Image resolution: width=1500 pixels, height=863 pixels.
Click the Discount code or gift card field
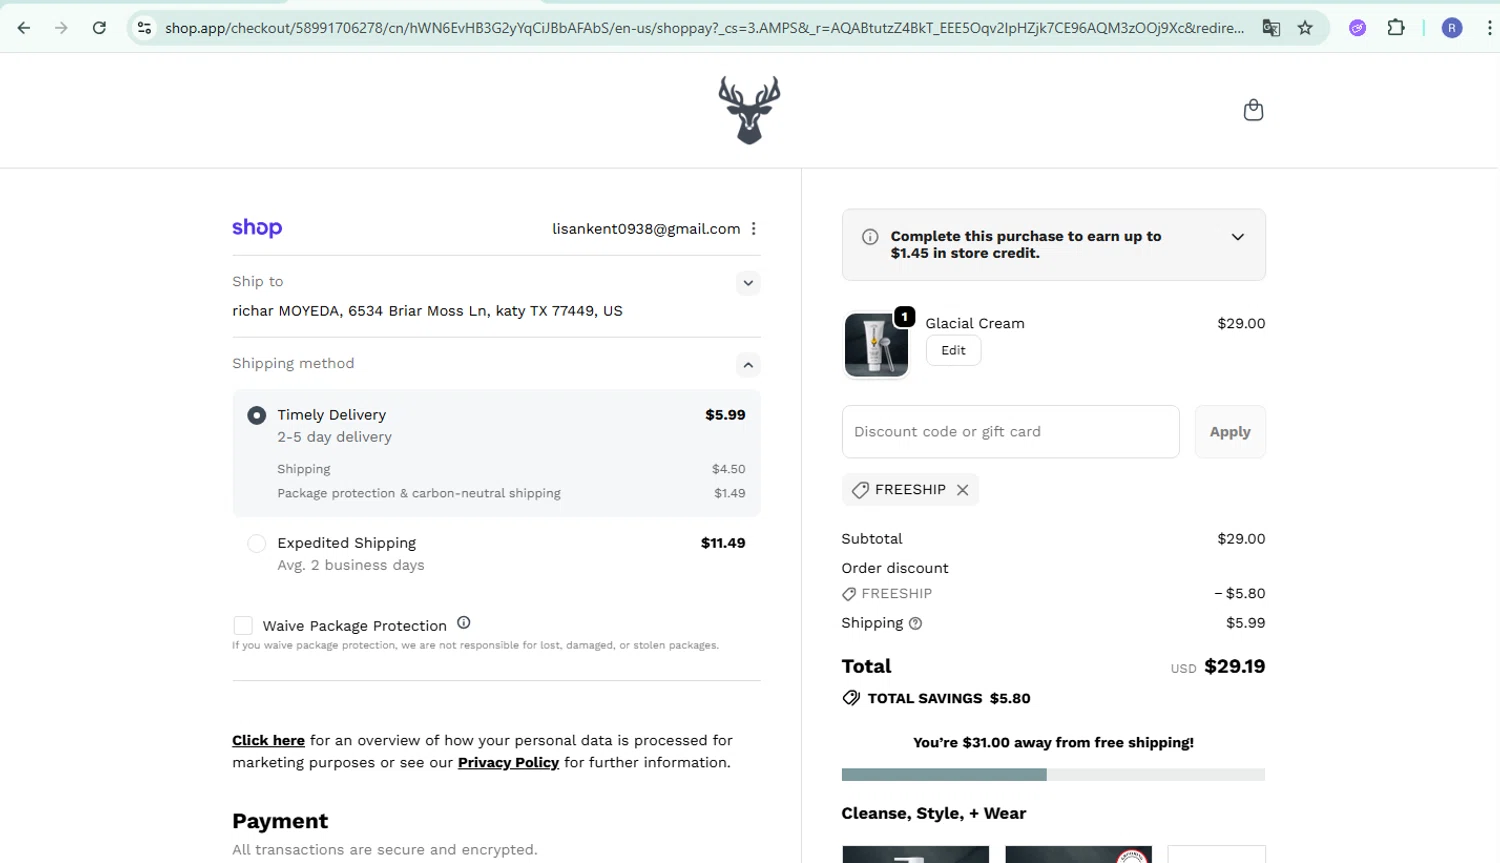(1010, 432)
